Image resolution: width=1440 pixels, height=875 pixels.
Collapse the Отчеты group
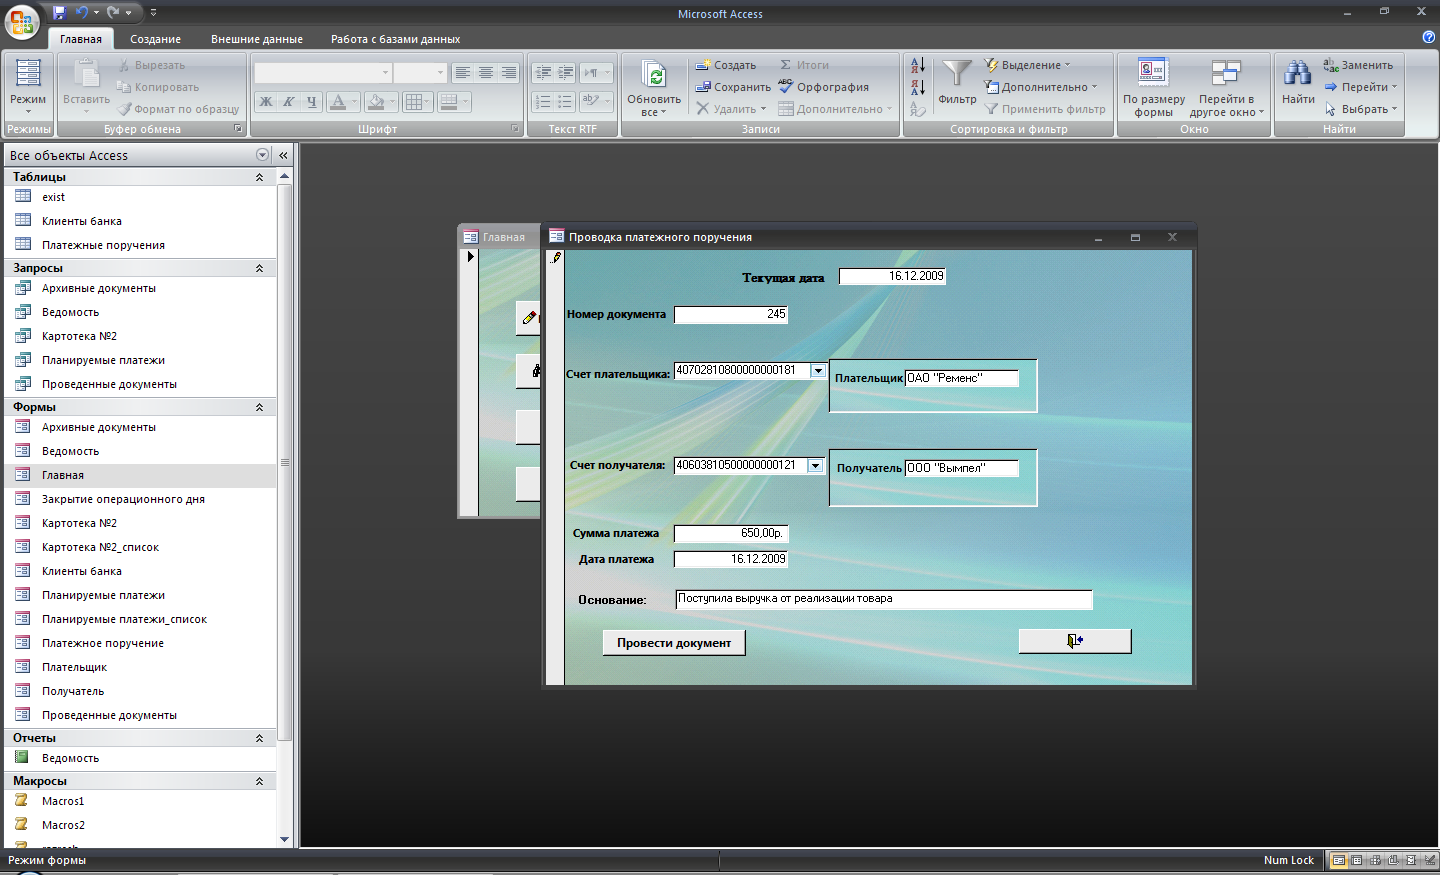259,738
